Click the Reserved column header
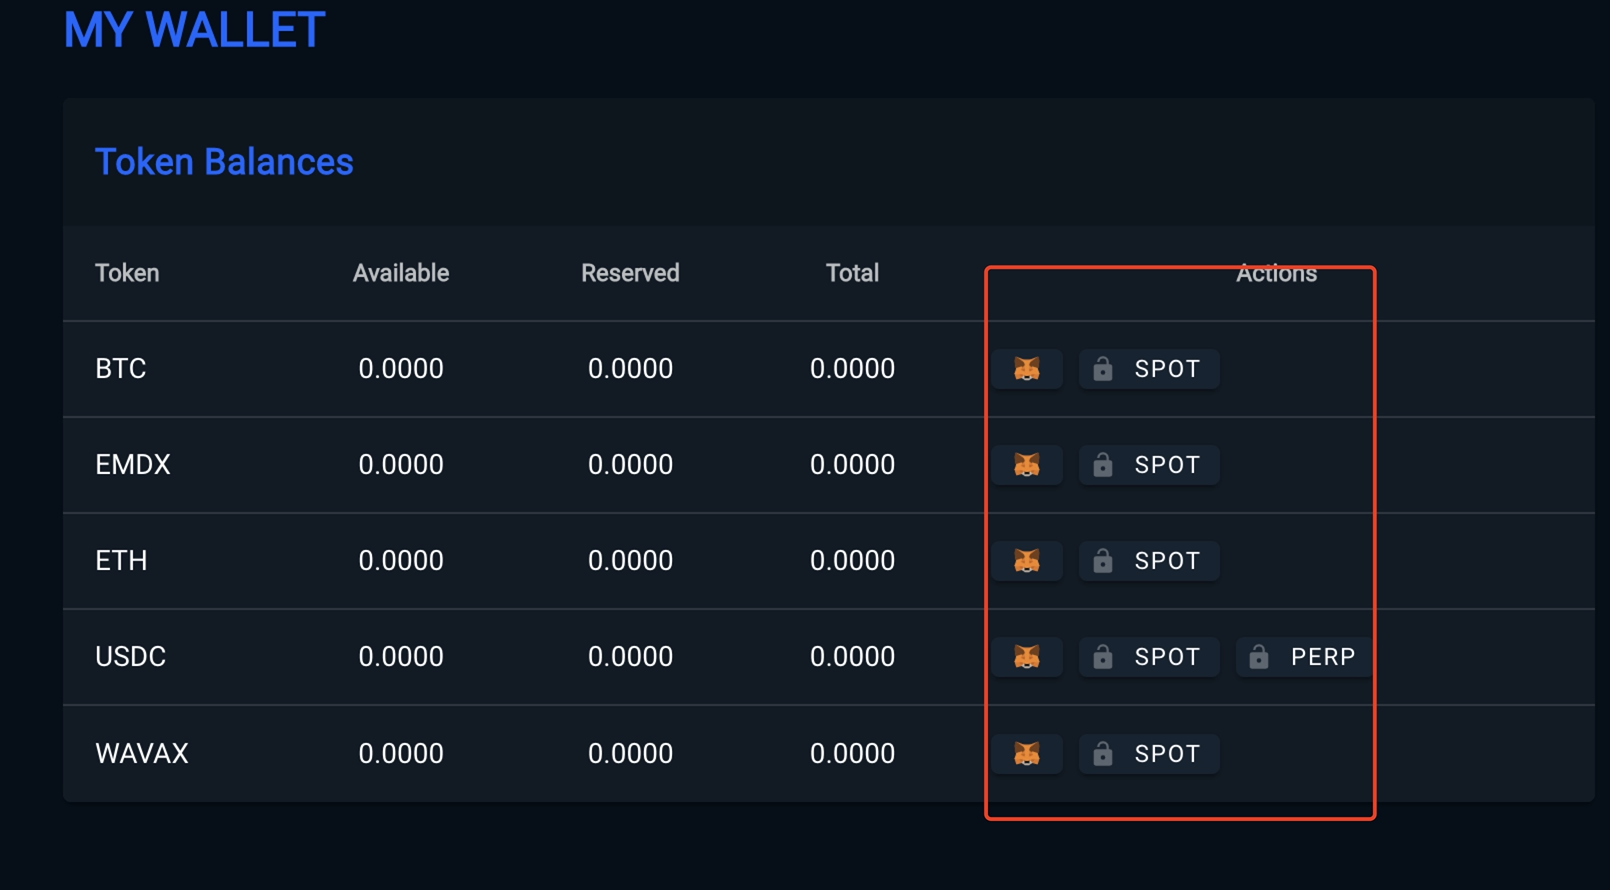1610x890 pixels. click(x=630, y=273)
